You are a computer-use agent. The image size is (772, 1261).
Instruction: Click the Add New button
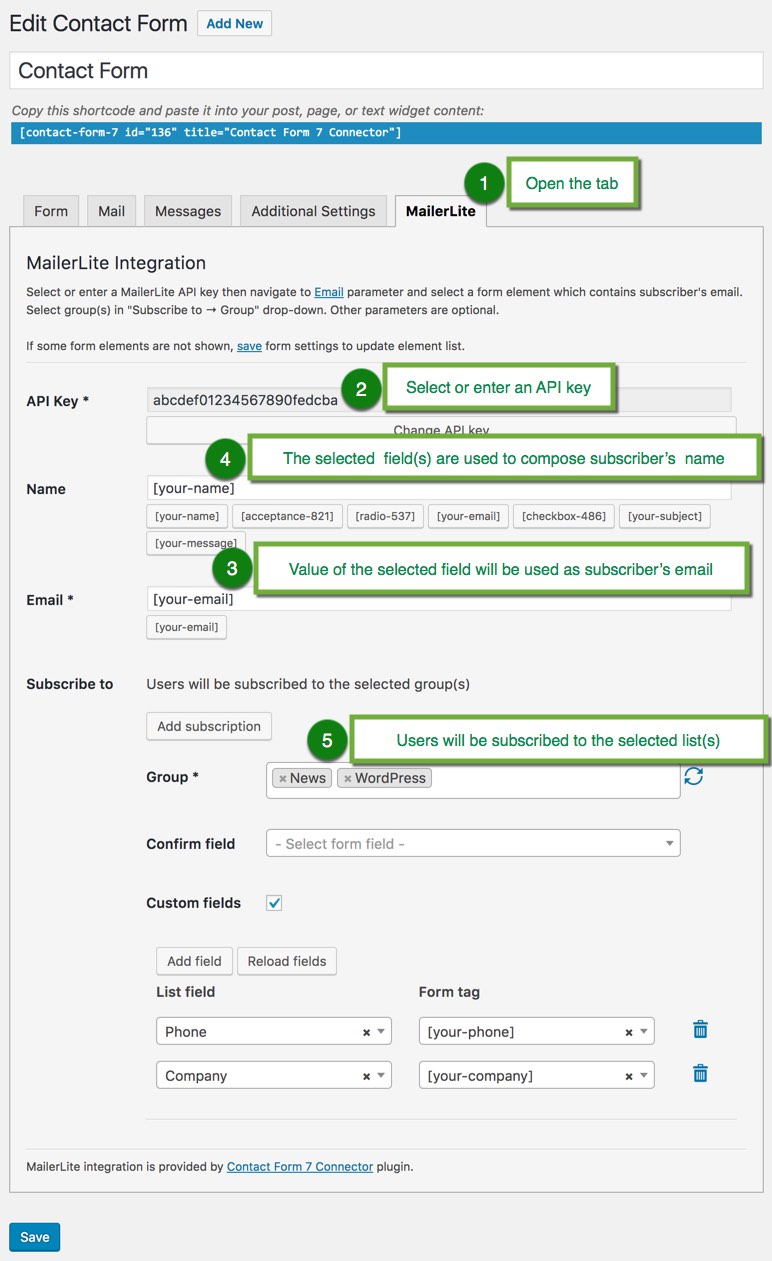coord(235,23)
